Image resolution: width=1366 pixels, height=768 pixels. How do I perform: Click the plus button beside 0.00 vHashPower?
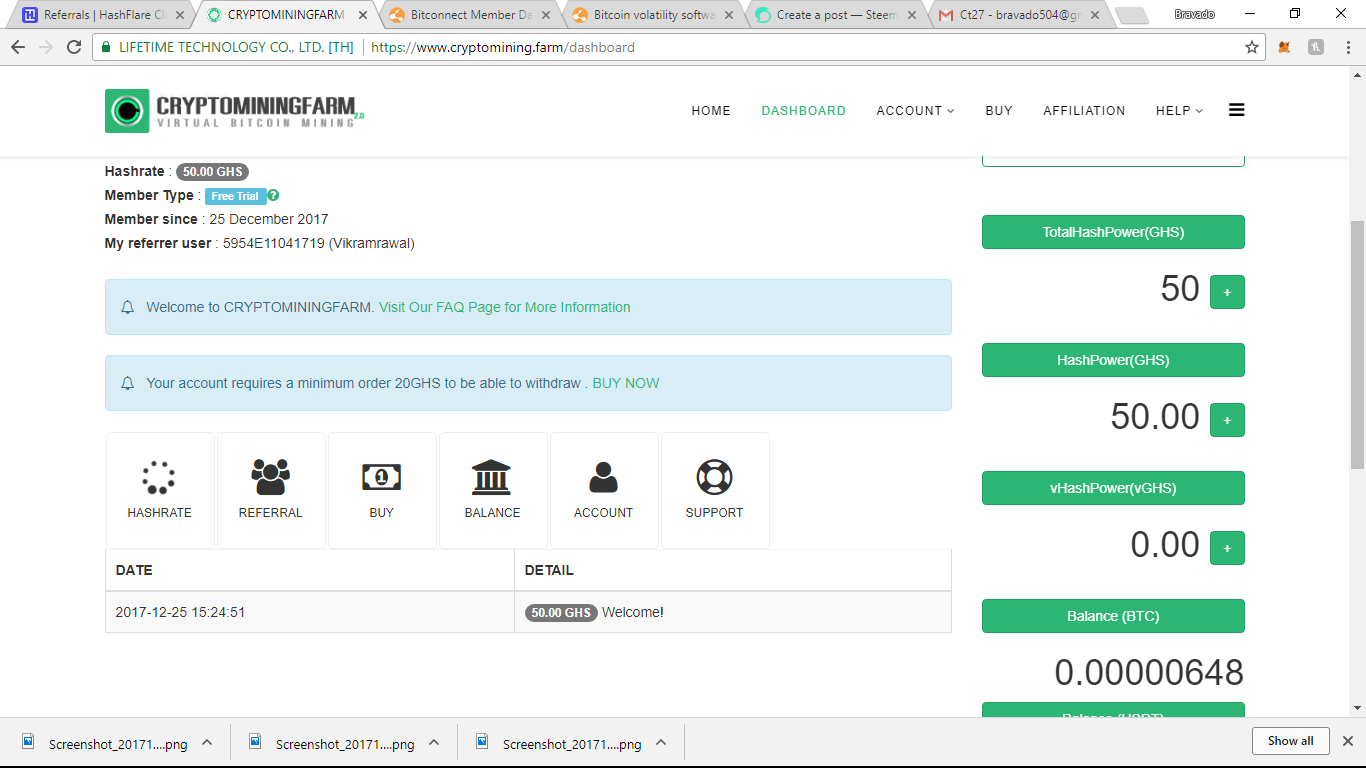[x=1227, y=548]
